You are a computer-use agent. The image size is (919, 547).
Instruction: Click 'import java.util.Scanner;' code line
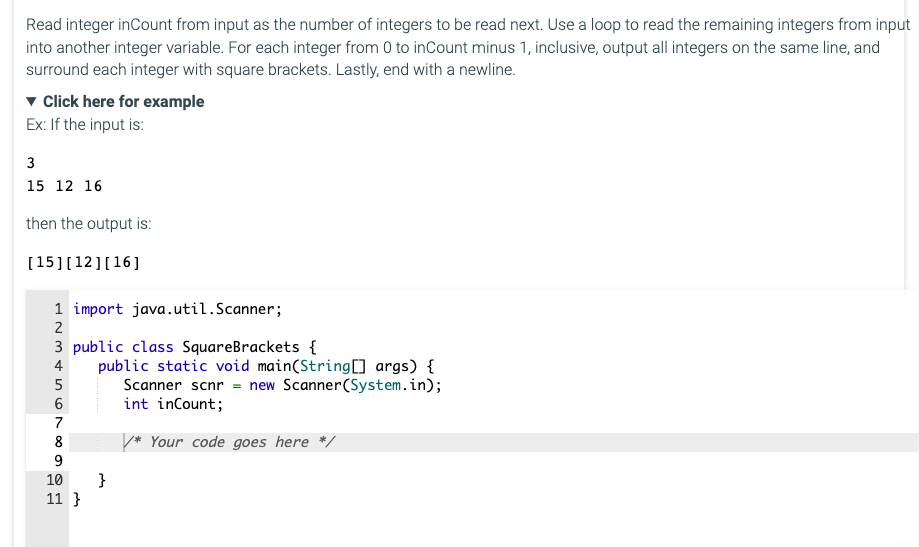tap(178, 309)
